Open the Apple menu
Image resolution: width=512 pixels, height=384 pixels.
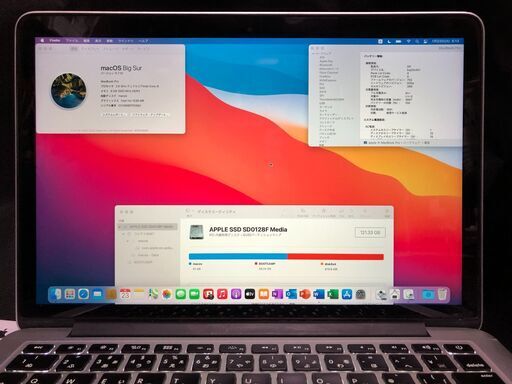42,40
